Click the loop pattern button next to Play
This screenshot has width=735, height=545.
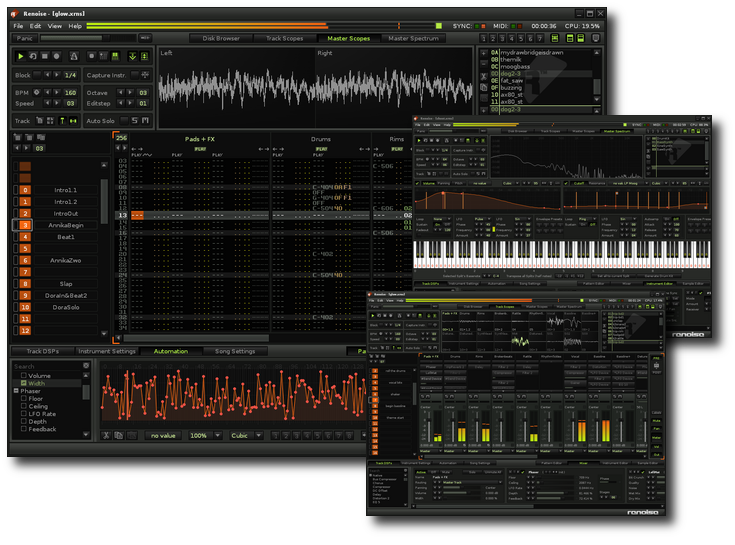33,56
